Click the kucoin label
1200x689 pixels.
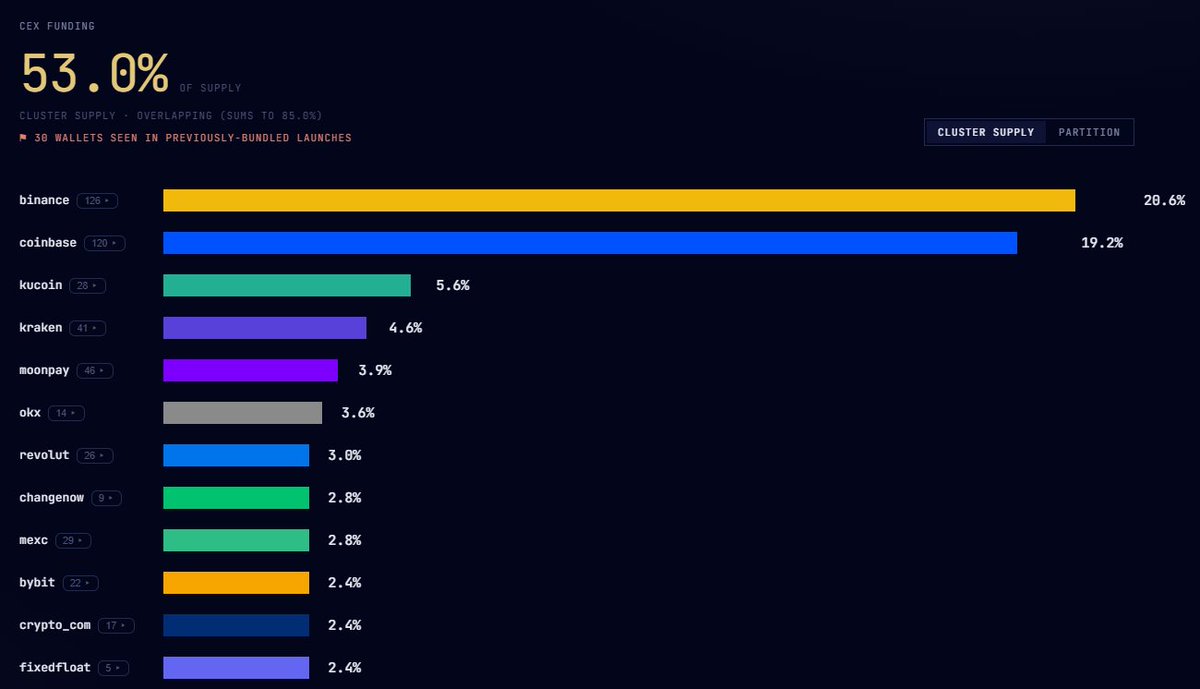tap(41, 285)
